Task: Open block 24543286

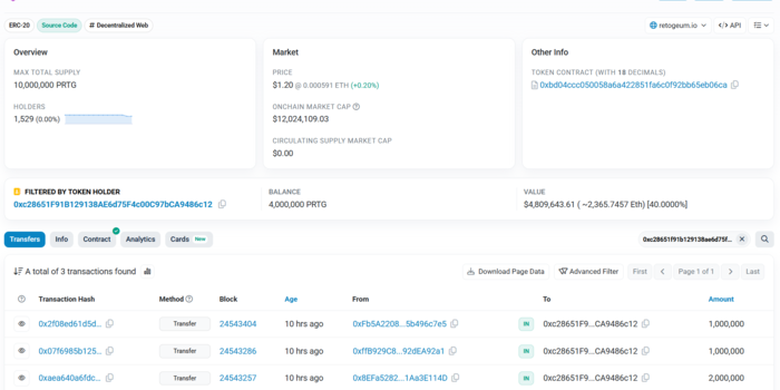Action: (x=238, y=351)
